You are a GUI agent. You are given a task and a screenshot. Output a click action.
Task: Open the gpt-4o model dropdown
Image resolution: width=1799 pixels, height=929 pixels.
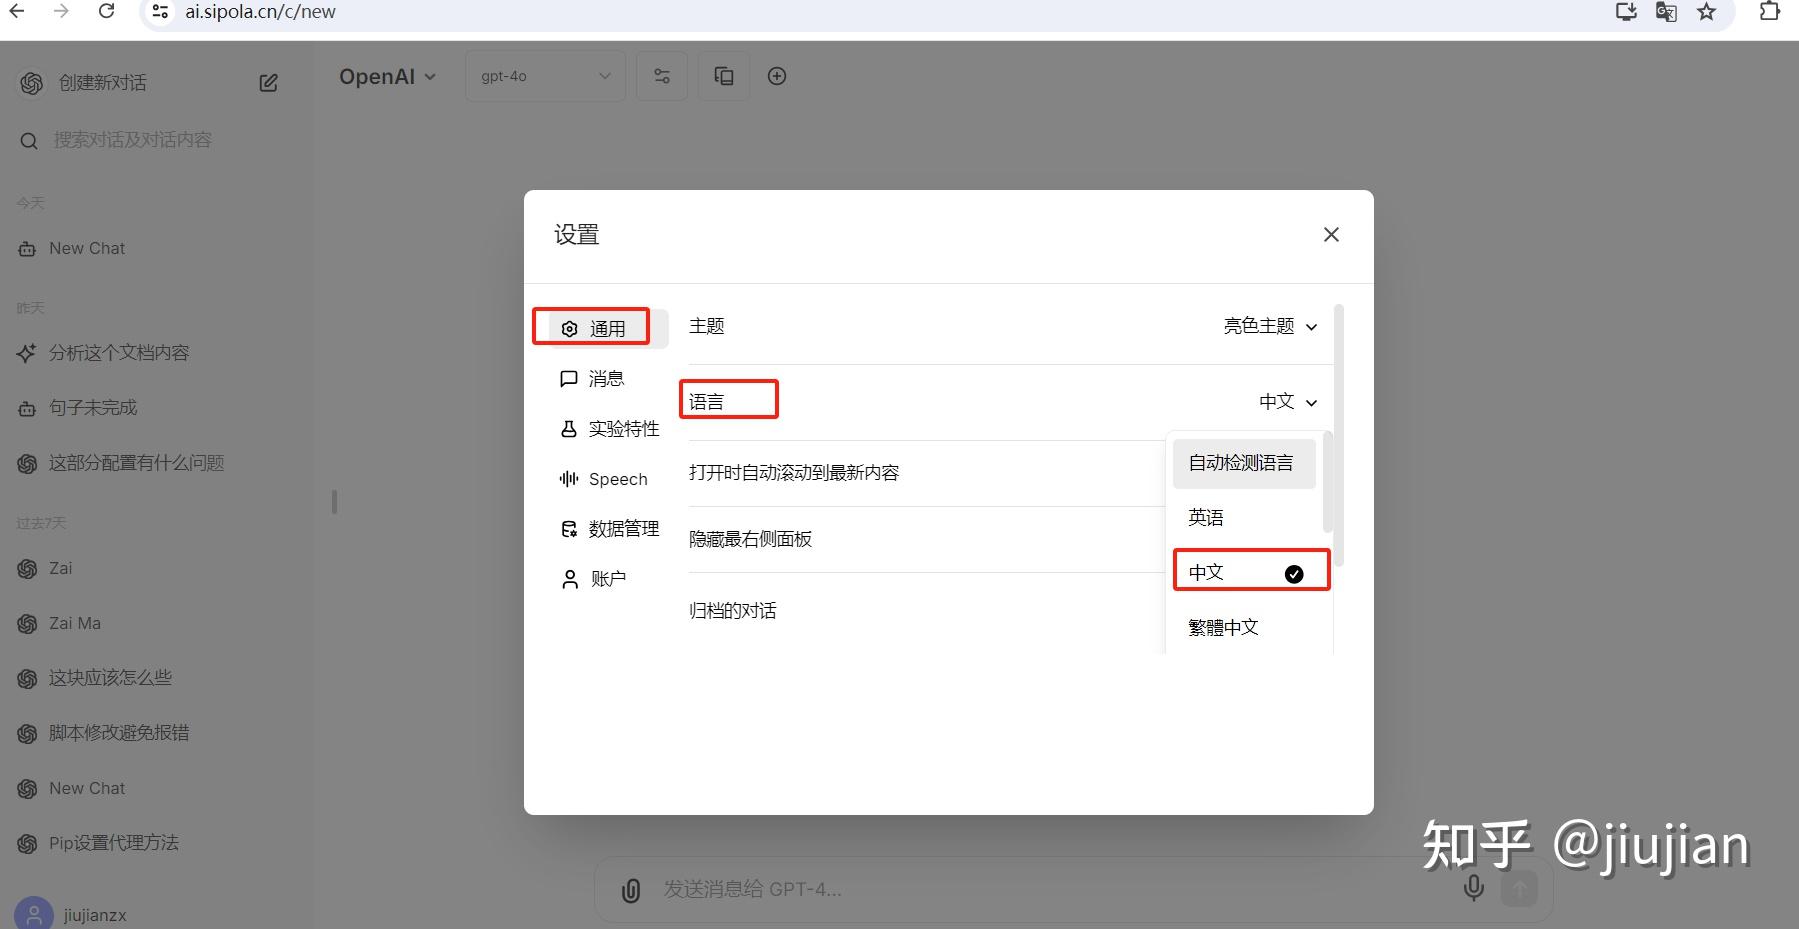tap(544, 75)
